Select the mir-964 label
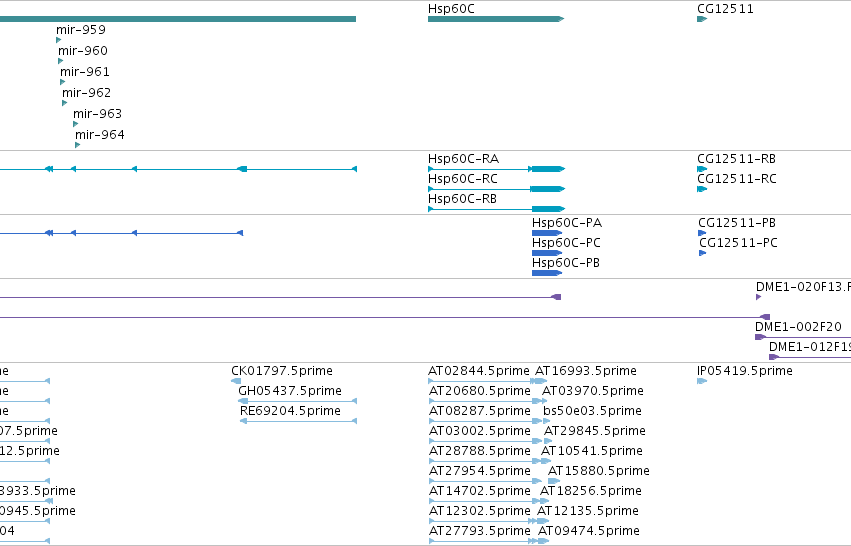 point(100,135)
